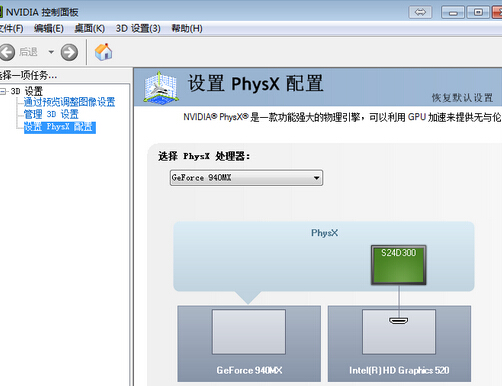Click the HDMI connector icon on Intel GPU
The image size is (502, 386).
(x=399, y=321)
